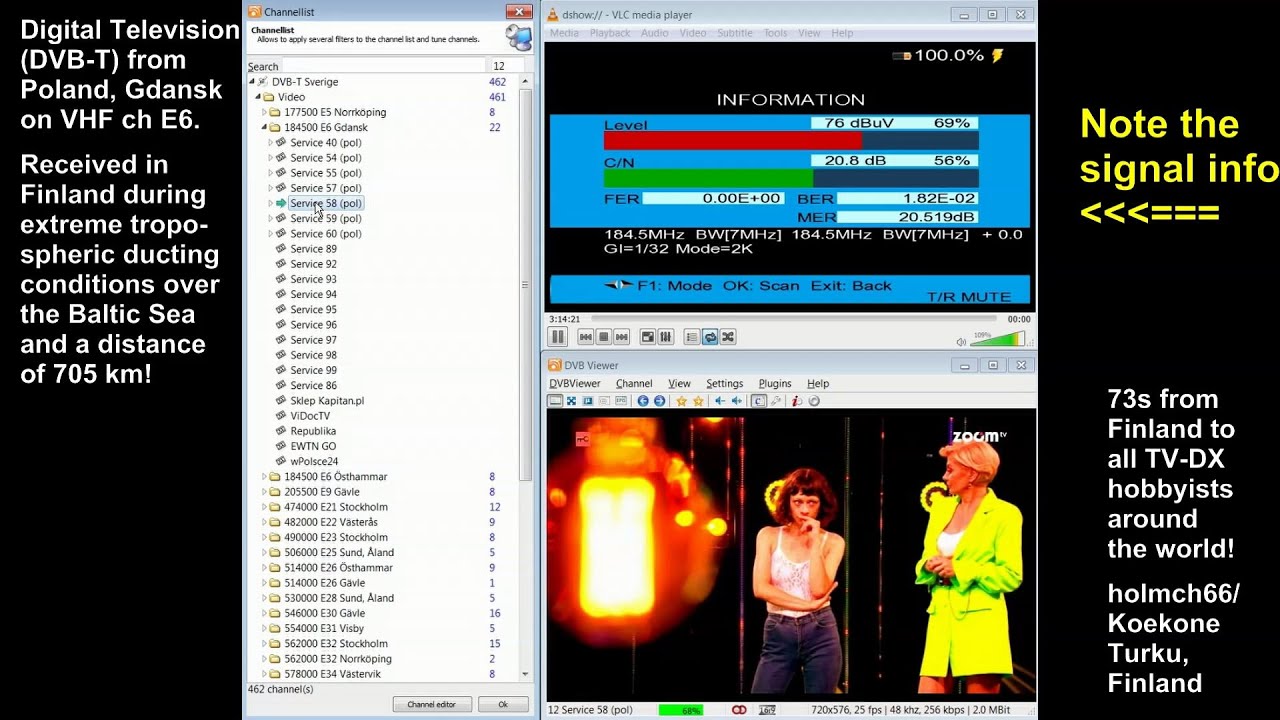Expand 184500 E6 Östhammar folder

click(264, 477)
